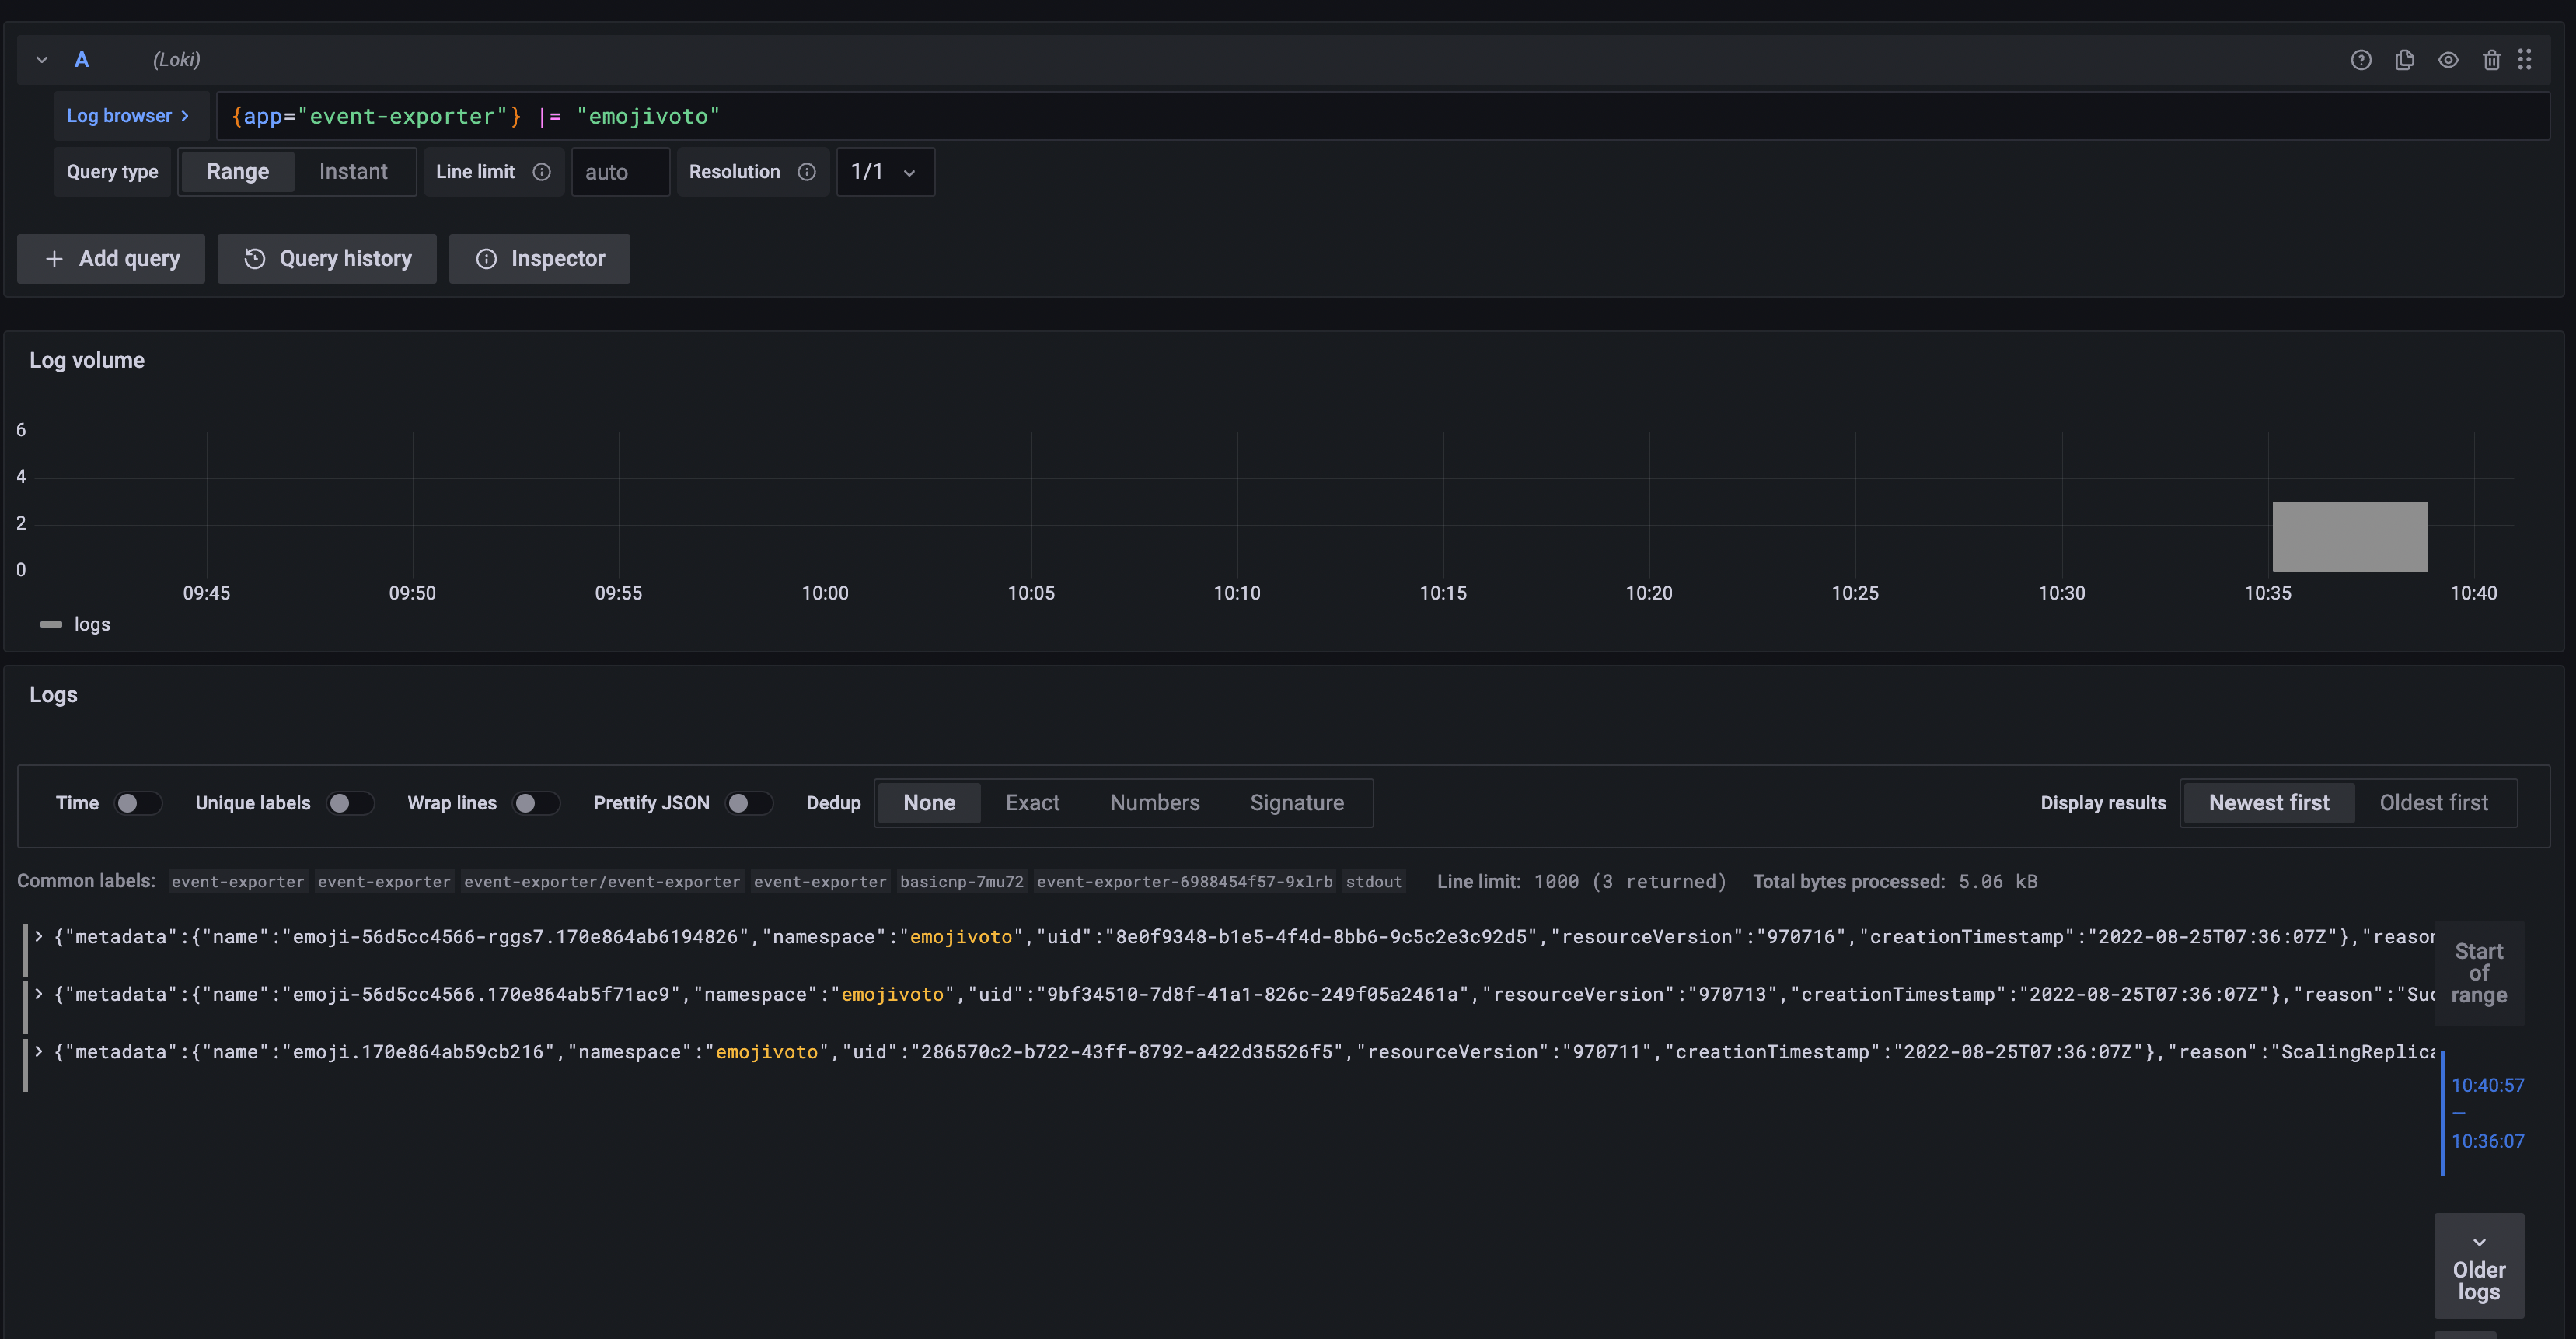Show Line limit info icon
The height and width of the screenshot is (1339, 2576).
click(x=541, y=172)
